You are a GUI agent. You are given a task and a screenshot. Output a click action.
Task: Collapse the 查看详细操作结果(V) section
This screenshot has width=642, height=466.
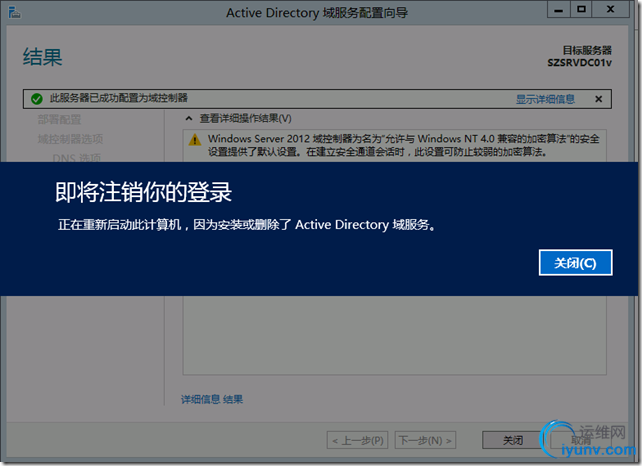[x=189, y=119]
